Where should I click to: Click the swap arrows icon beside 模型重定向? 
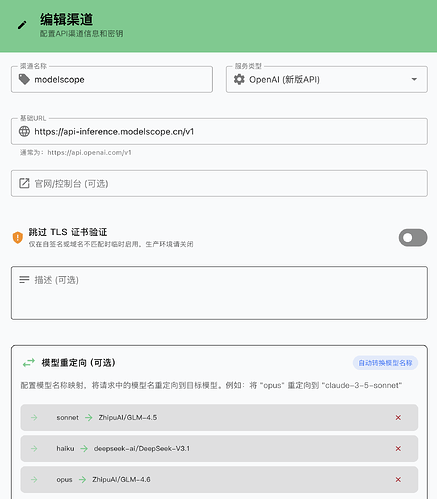click(29, 362)
